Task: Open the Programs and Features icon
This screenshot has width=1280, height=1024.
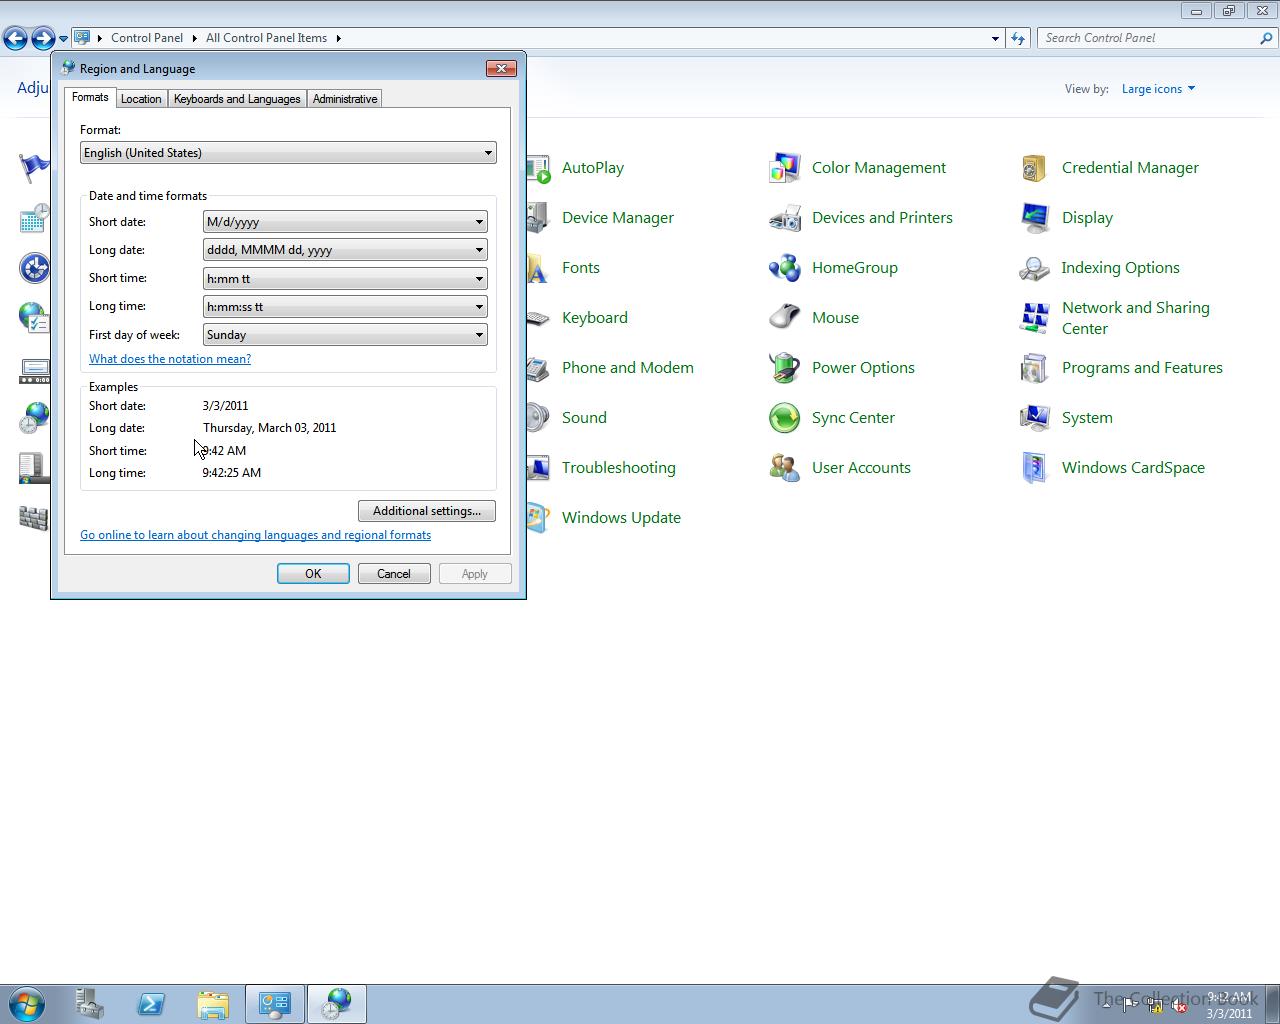Action: coord(1035,368)
